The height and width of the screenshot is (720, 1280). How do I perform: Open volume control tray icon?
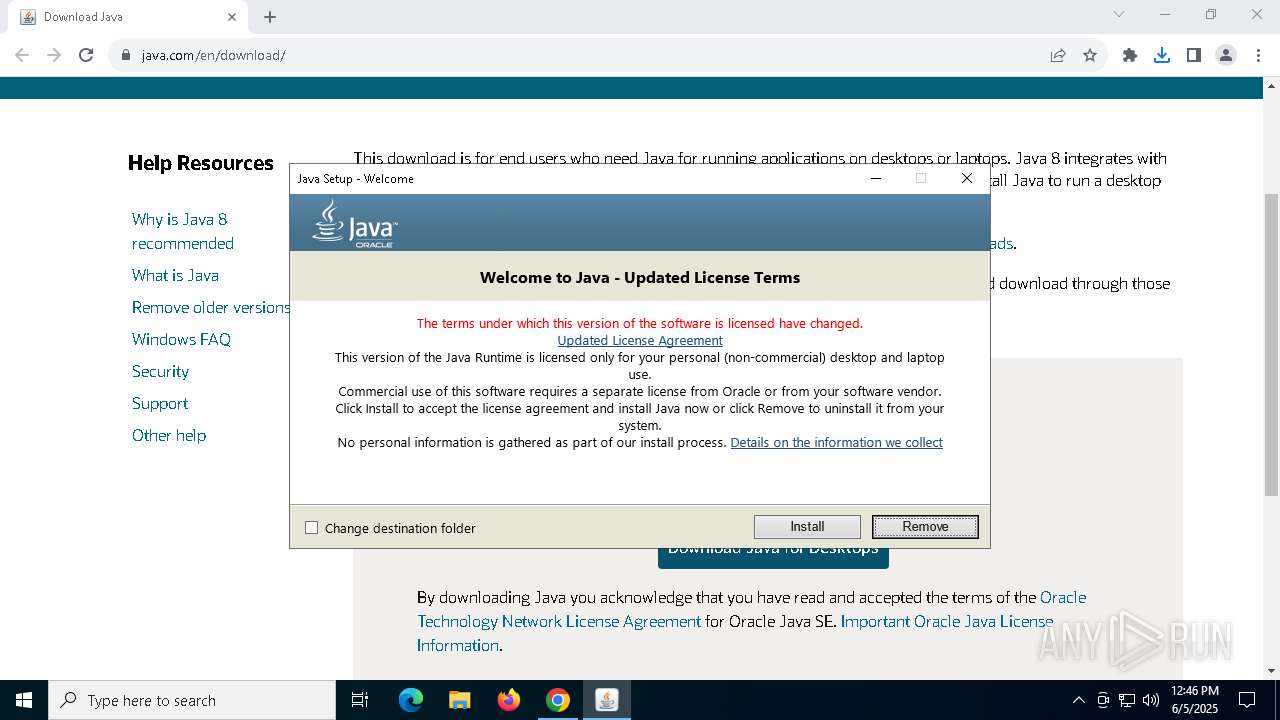click(1151, 700)
